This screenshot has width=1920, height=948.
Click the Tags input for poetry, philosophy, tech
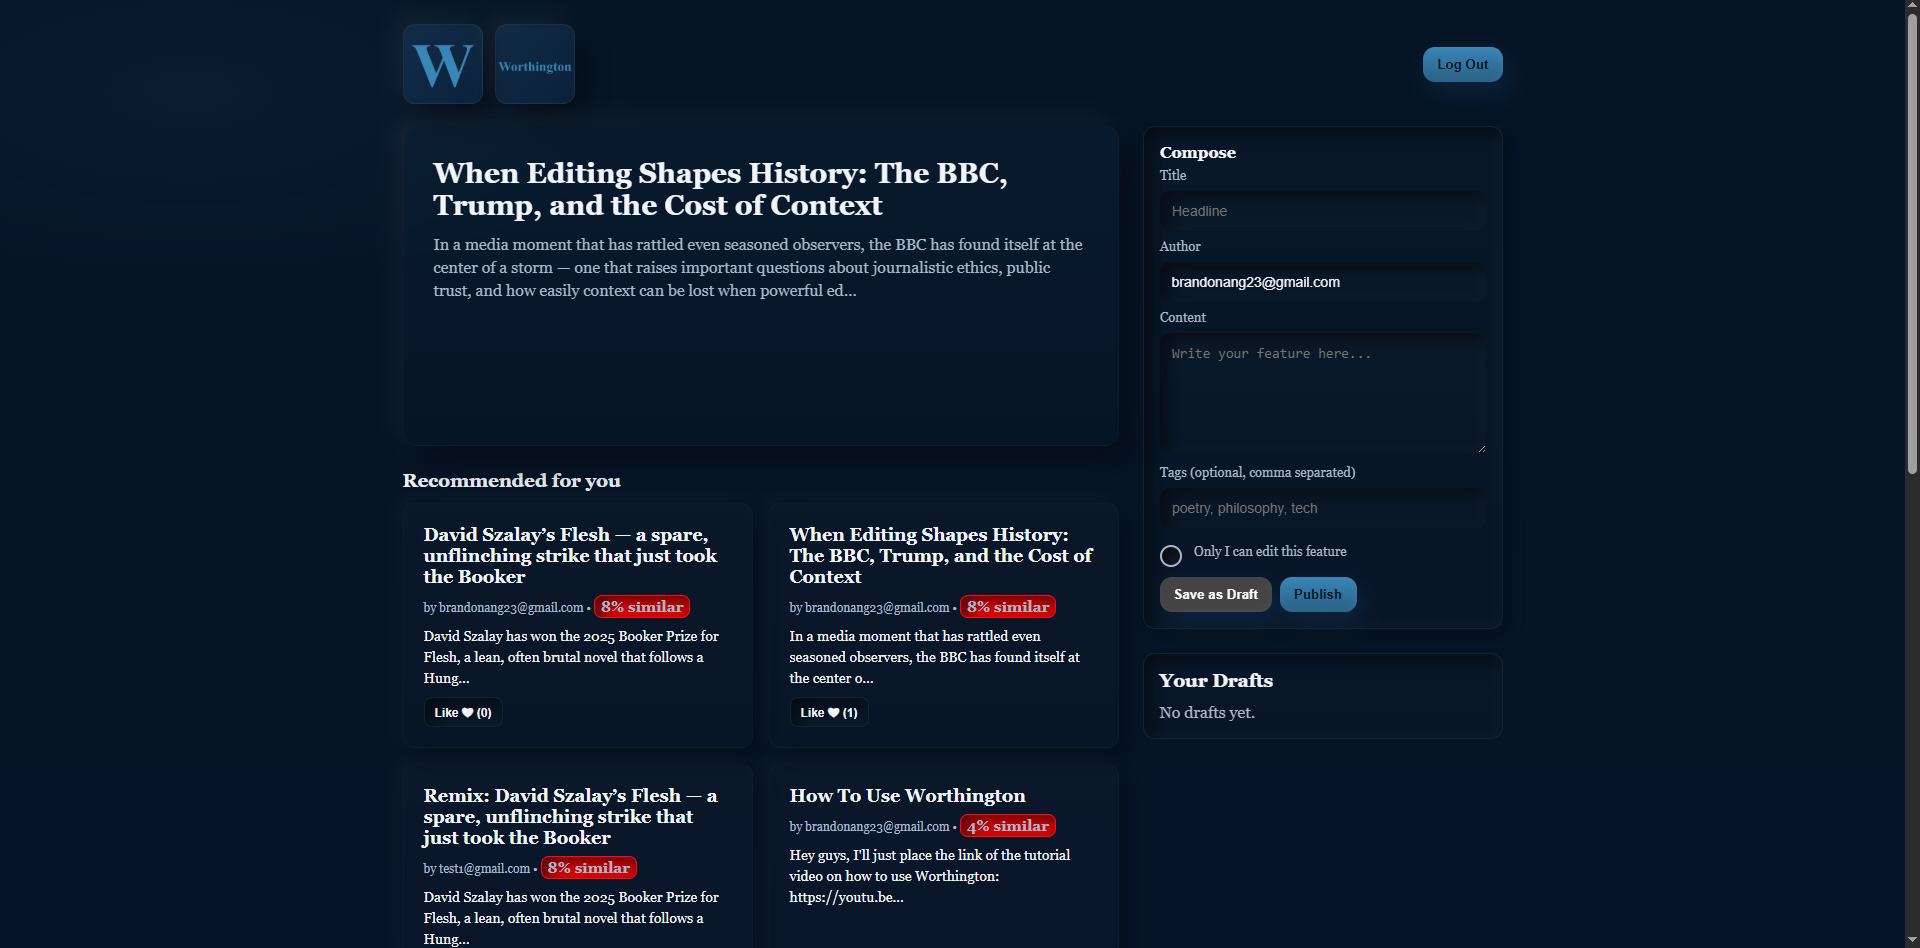pos(1321,507)
